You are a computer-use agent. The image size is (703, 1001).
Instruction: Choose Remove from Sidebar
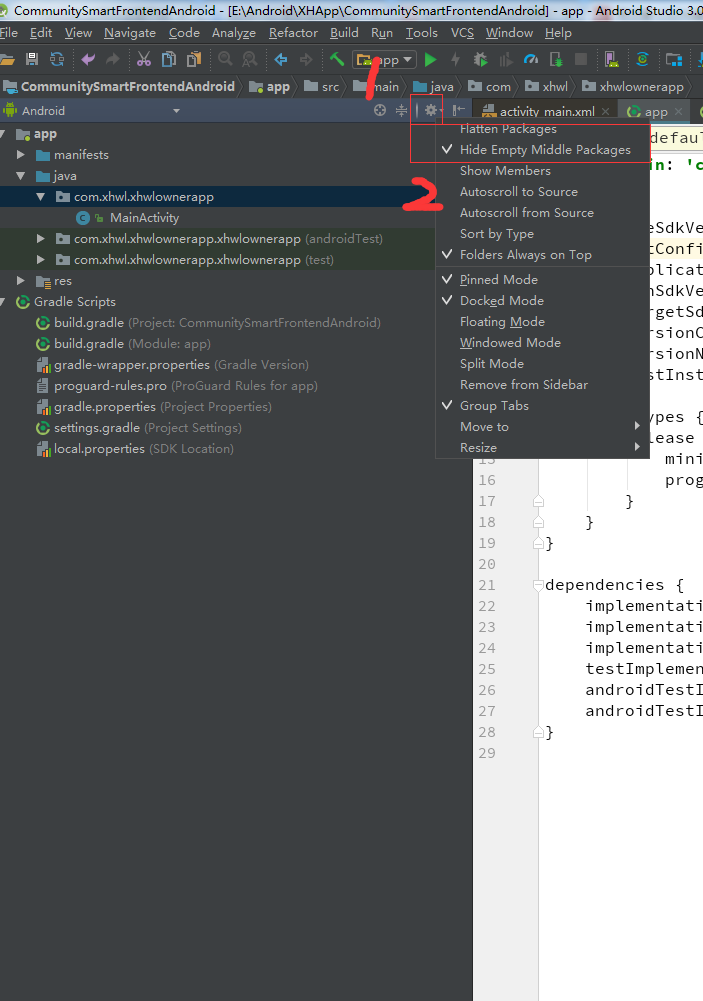point(542,384)
